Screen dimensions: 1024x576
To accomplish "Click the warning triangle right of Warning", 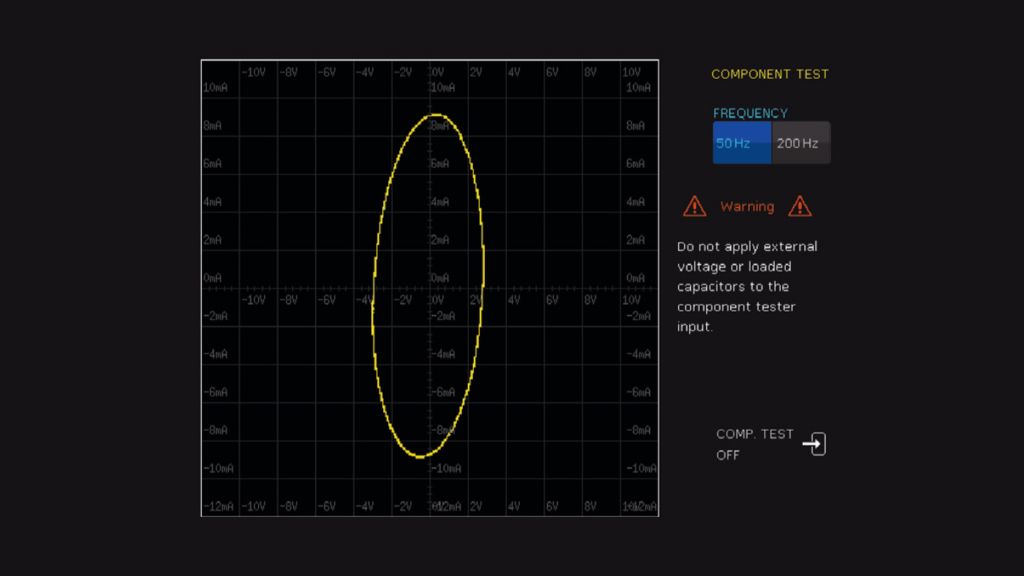I will (799, 207).
